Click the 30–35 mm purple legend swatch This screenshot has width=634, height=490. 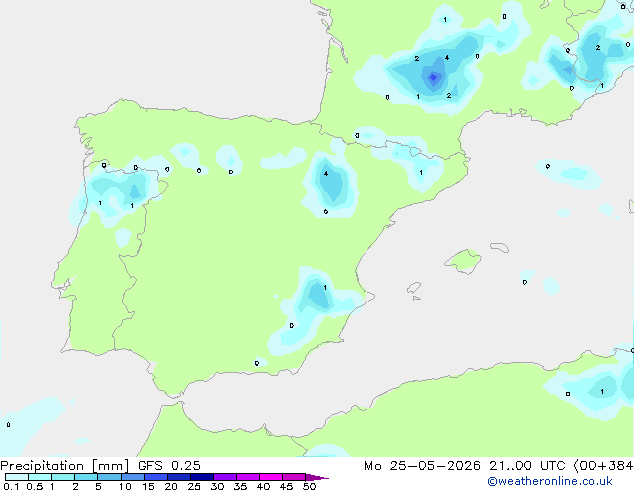pos(225,477)
